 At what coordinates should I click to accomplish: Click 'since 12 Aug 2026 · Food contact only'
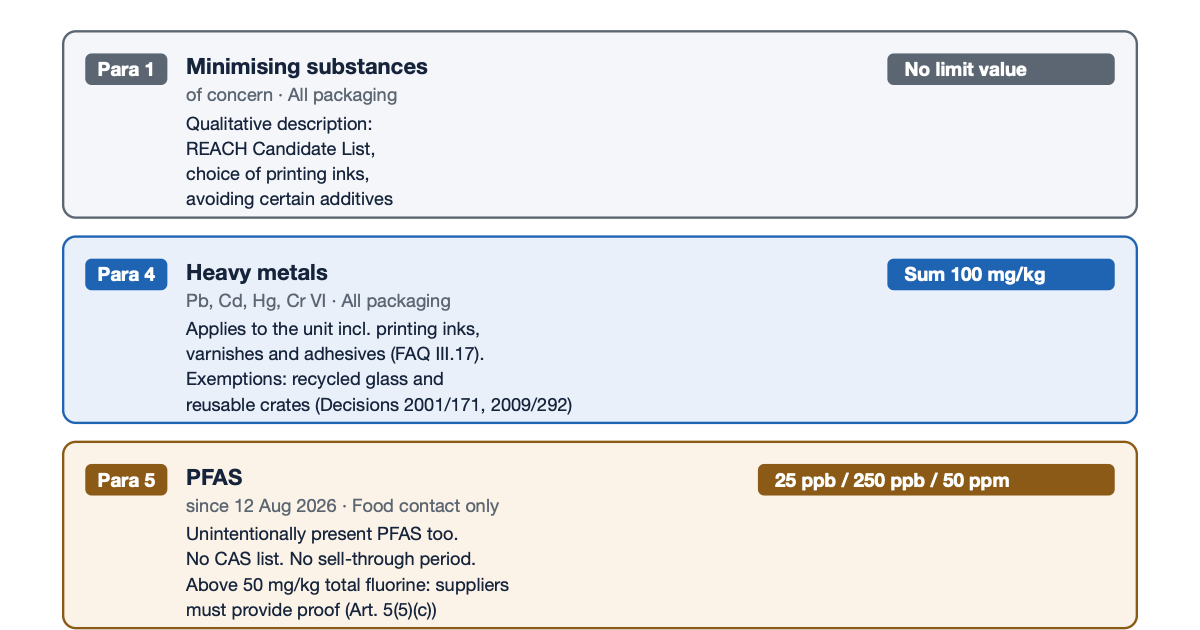342,506
